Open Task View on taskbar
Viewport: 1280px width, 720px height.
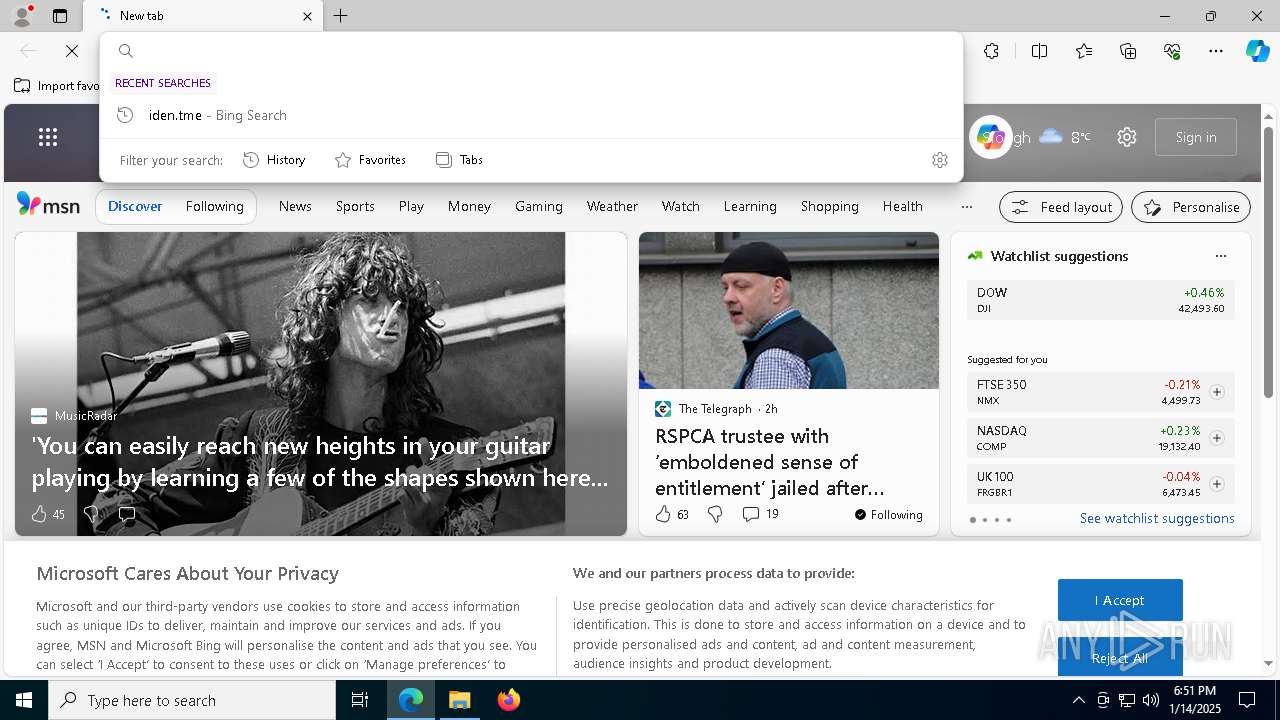(x=360, y=700)
